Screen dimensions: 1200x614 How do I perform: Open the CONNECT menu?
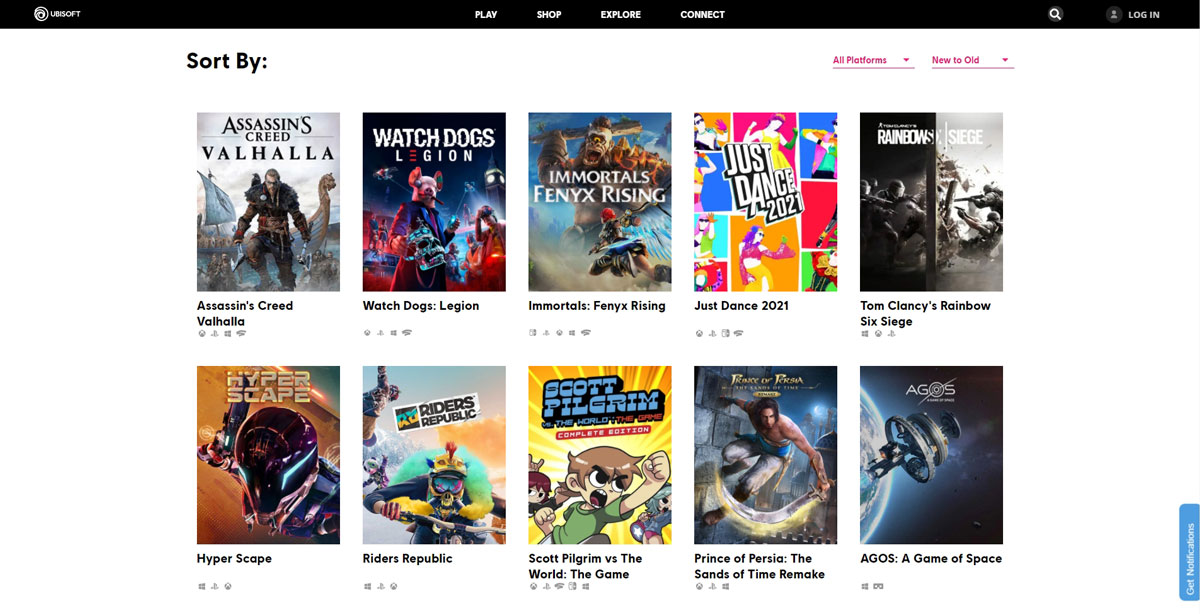click(703, 15)
